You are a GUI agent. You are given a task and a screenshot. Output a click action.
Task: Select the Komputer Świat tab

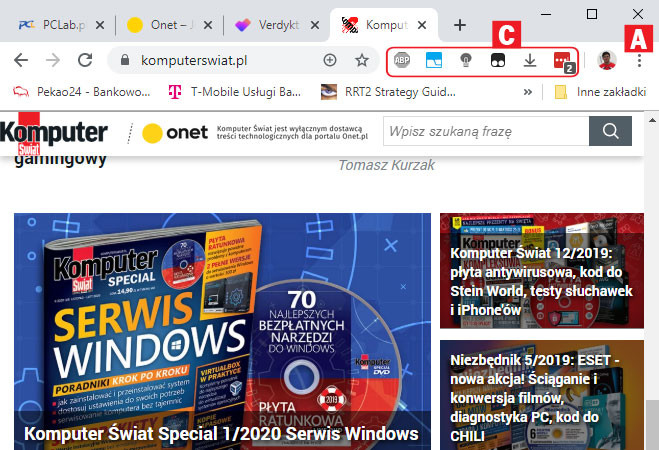pyautogui.click(x=374, y=25)
